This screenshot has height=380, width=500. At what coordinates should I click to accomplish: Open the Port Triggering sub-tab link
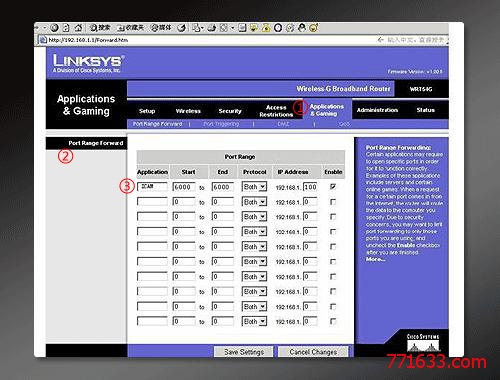(221, 124)
